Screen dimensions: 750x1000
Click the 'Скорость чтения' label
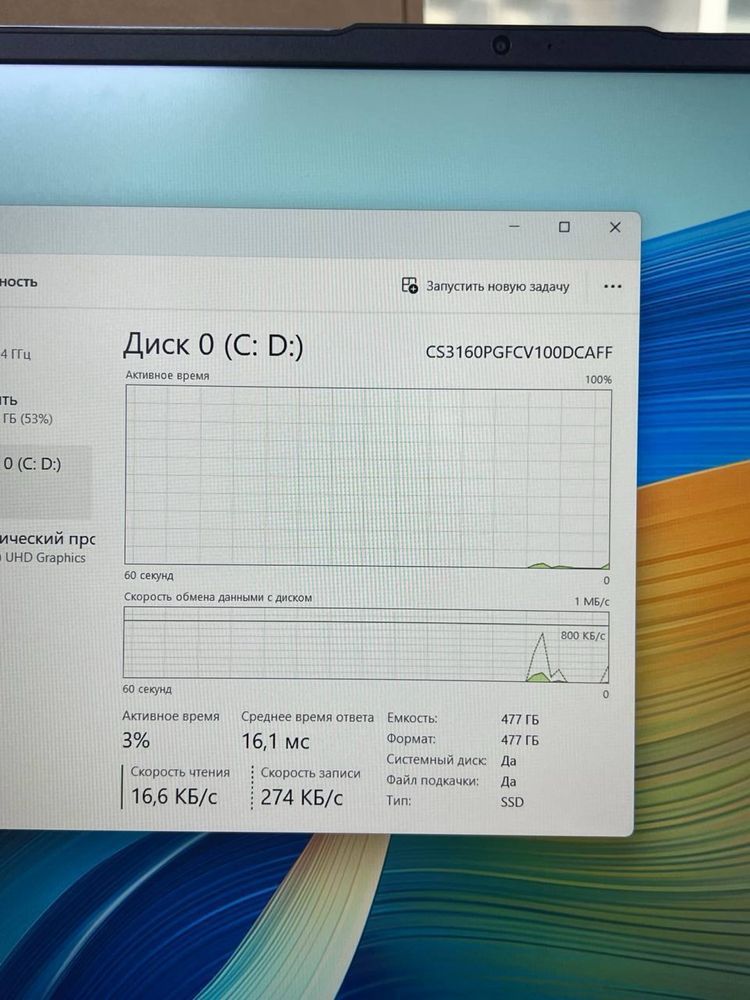coord(180,772)
